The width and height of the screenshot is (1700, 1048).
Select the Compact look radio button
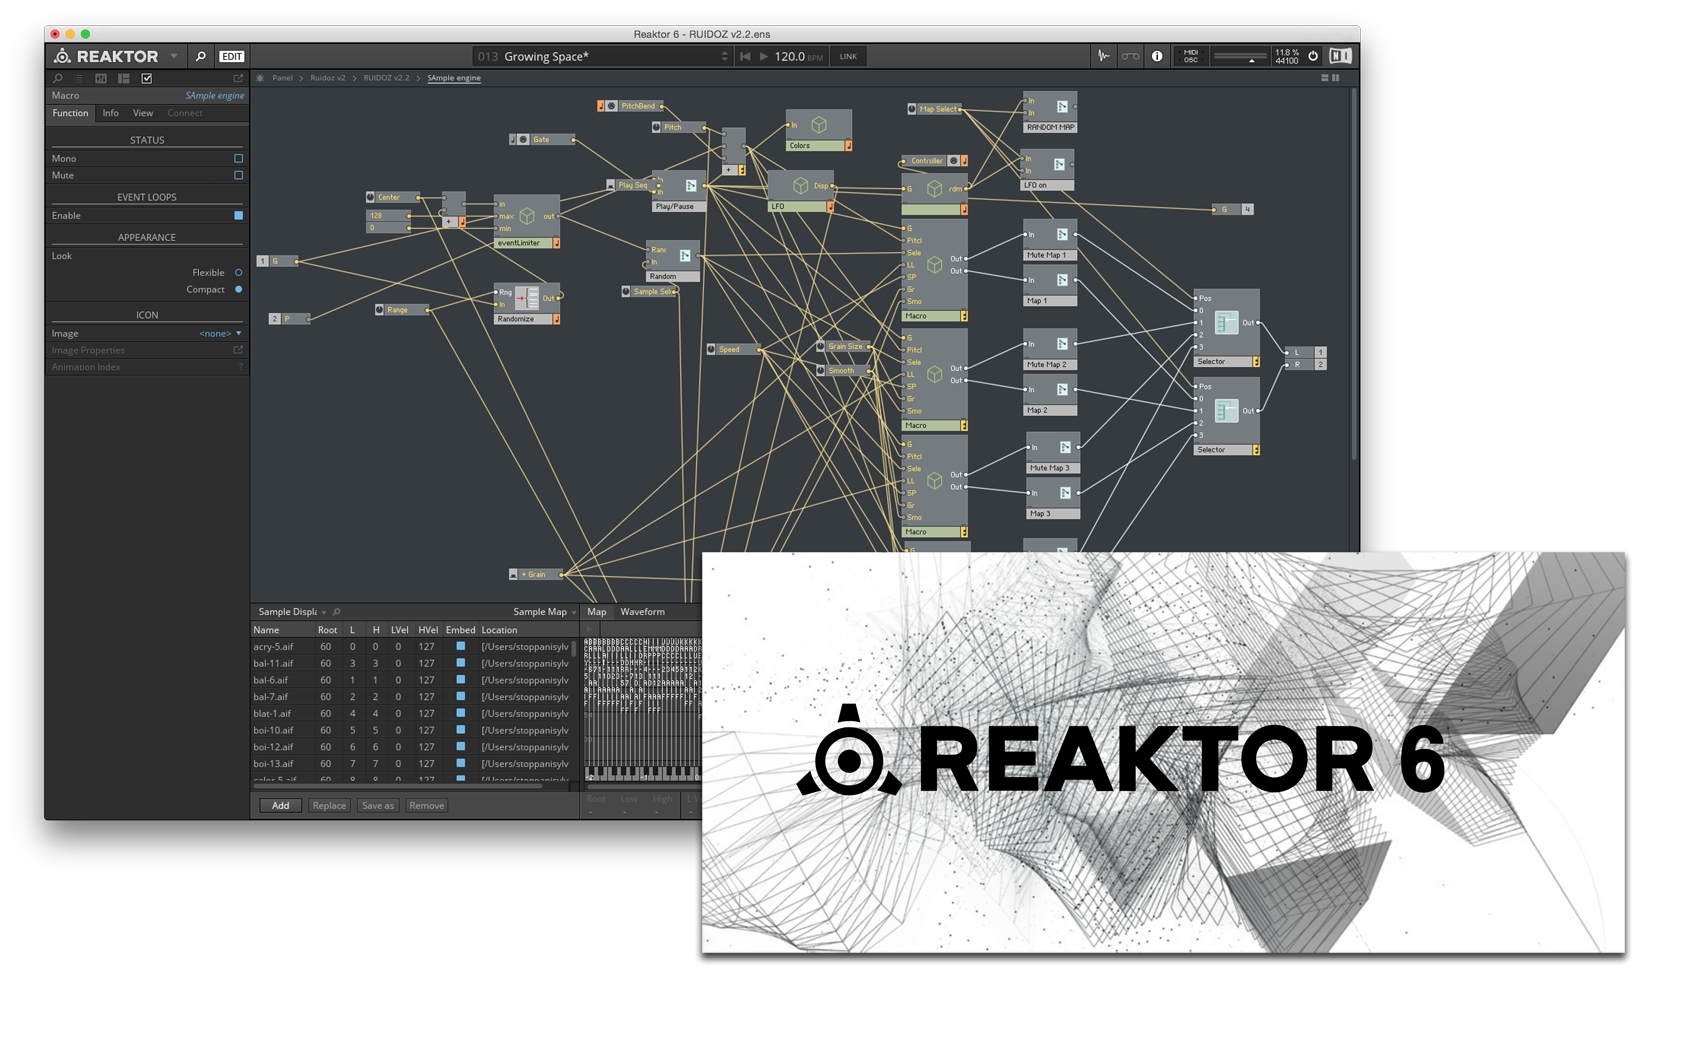click(x=238, y=289)
